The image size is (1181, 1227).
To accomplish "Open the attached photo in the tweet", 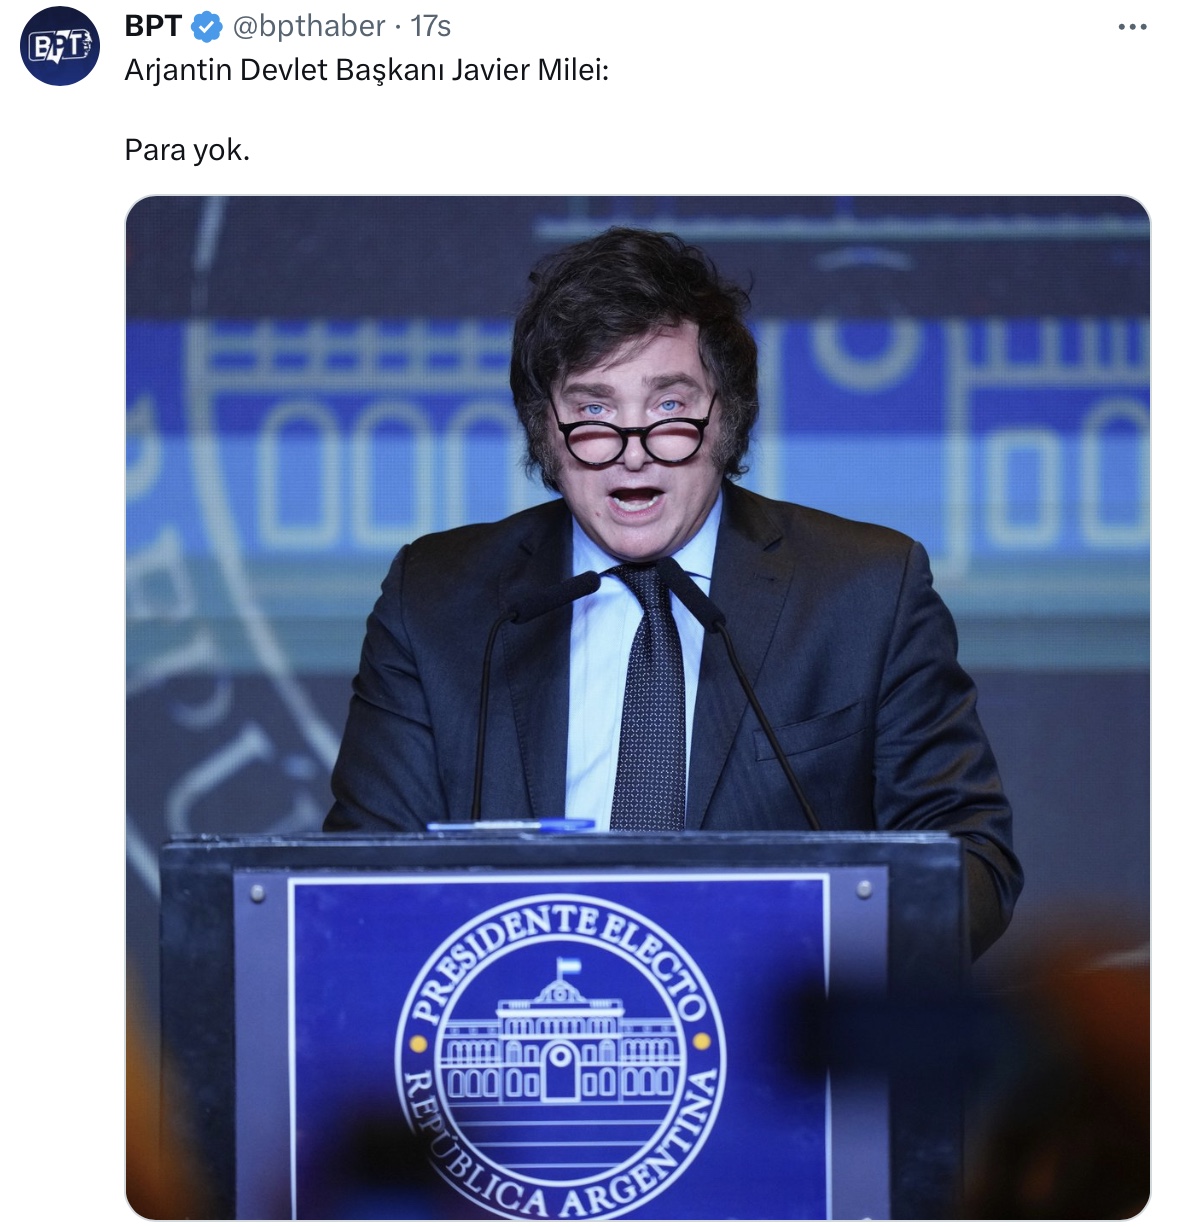I will (x=638, y=707).
